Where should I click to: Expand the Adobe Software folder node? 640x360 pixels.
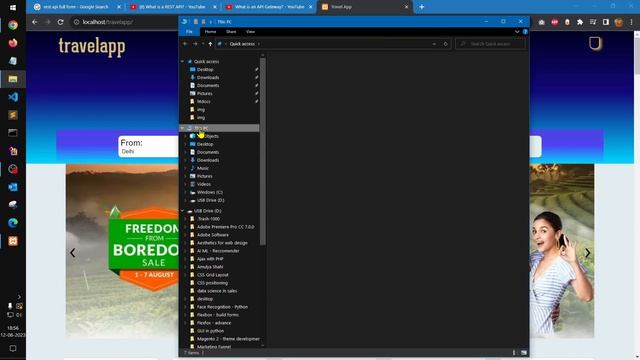(x=186, y=235)
